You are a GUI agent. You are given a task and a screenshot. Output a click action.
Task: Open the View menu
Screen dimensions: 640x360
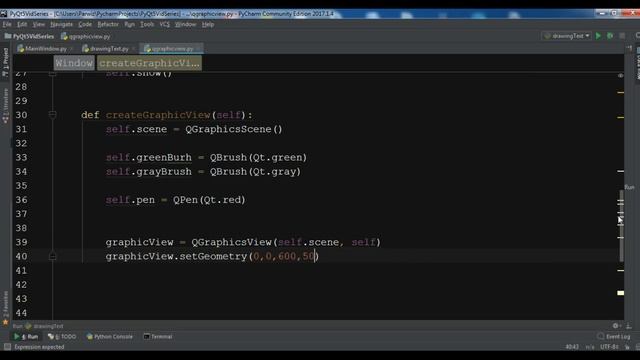(39, 24)
